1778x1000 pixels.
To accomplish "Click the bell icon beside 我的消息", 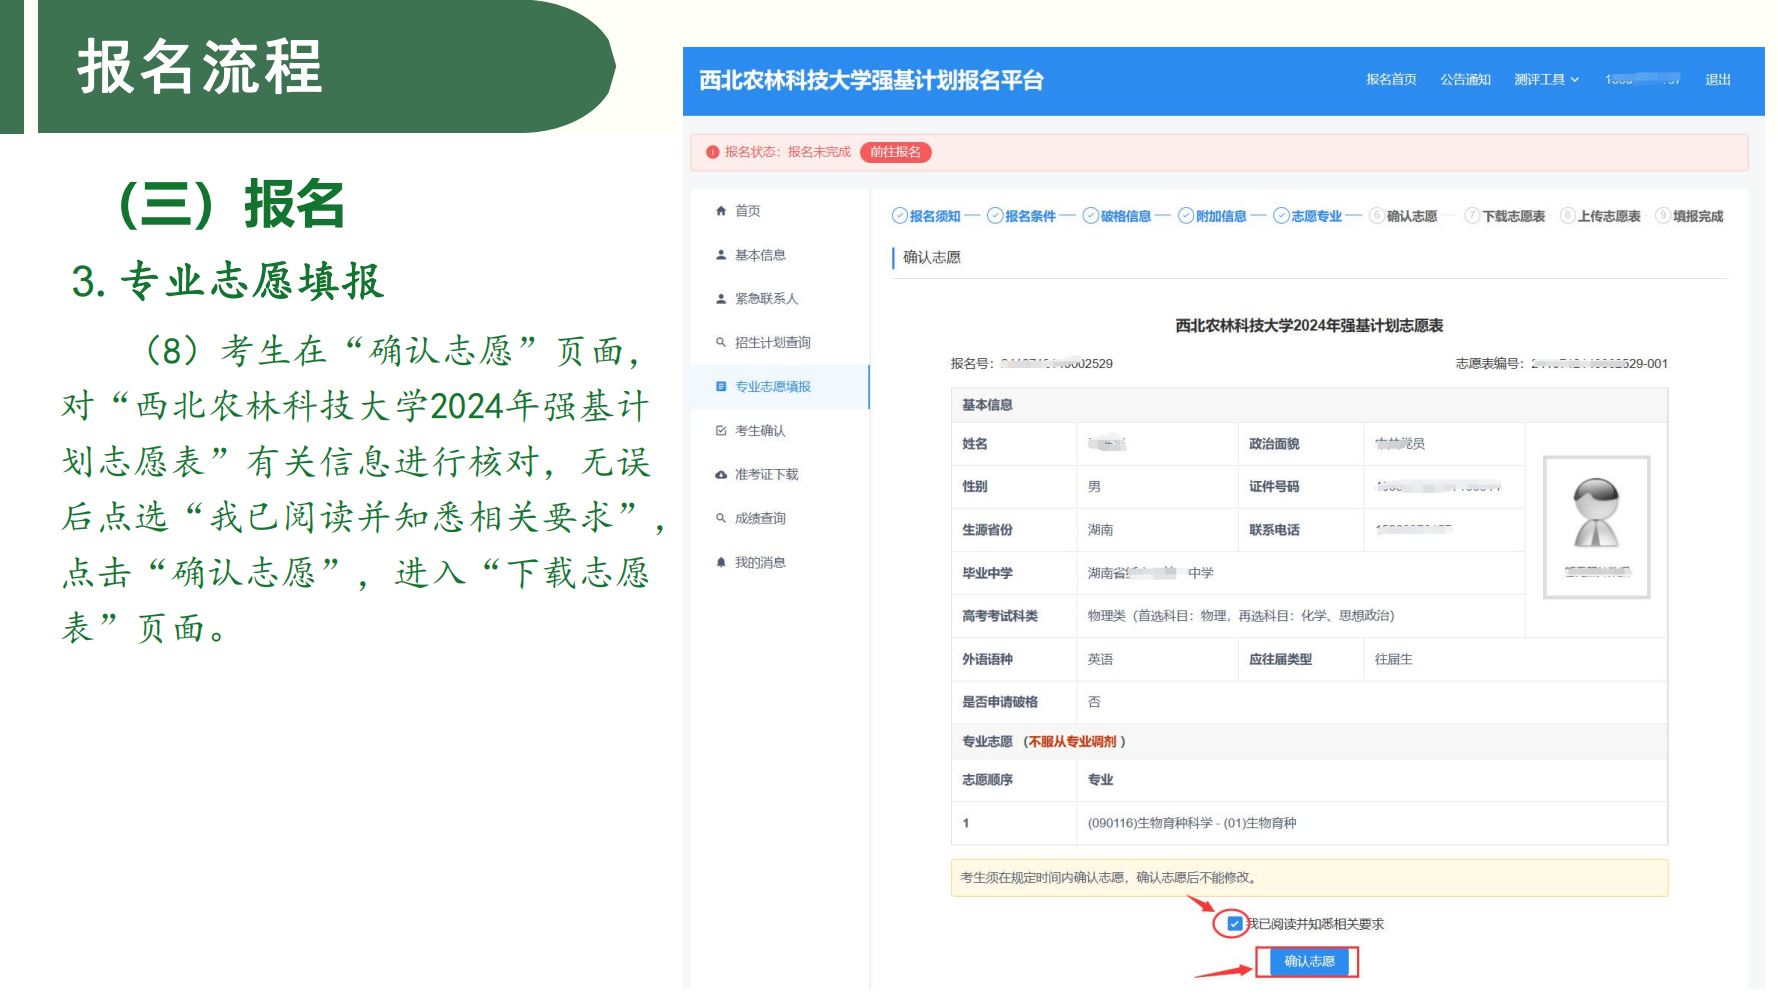I will [x=720, y=562].
